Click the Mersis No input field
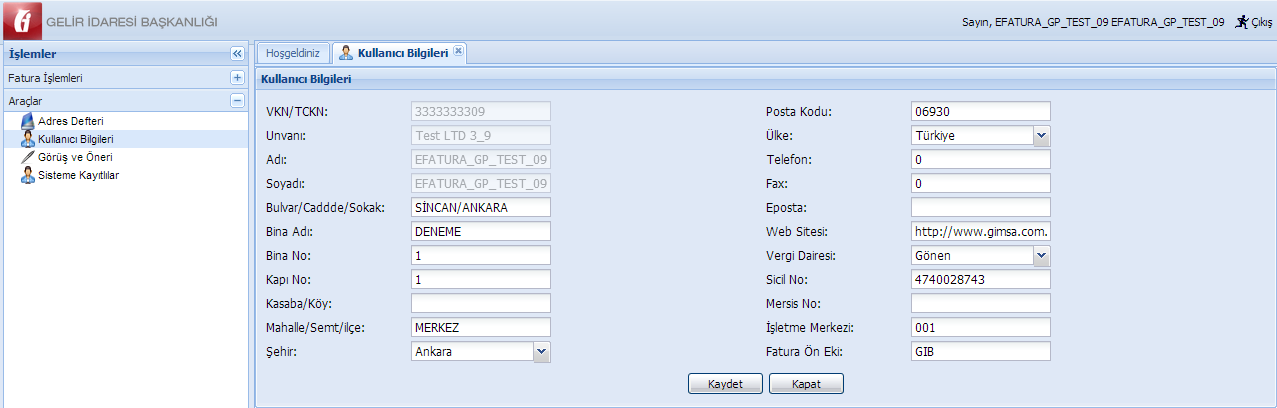Image resolution: width=1277 pixels, height=408 pixels. click(x=980, y=303)
